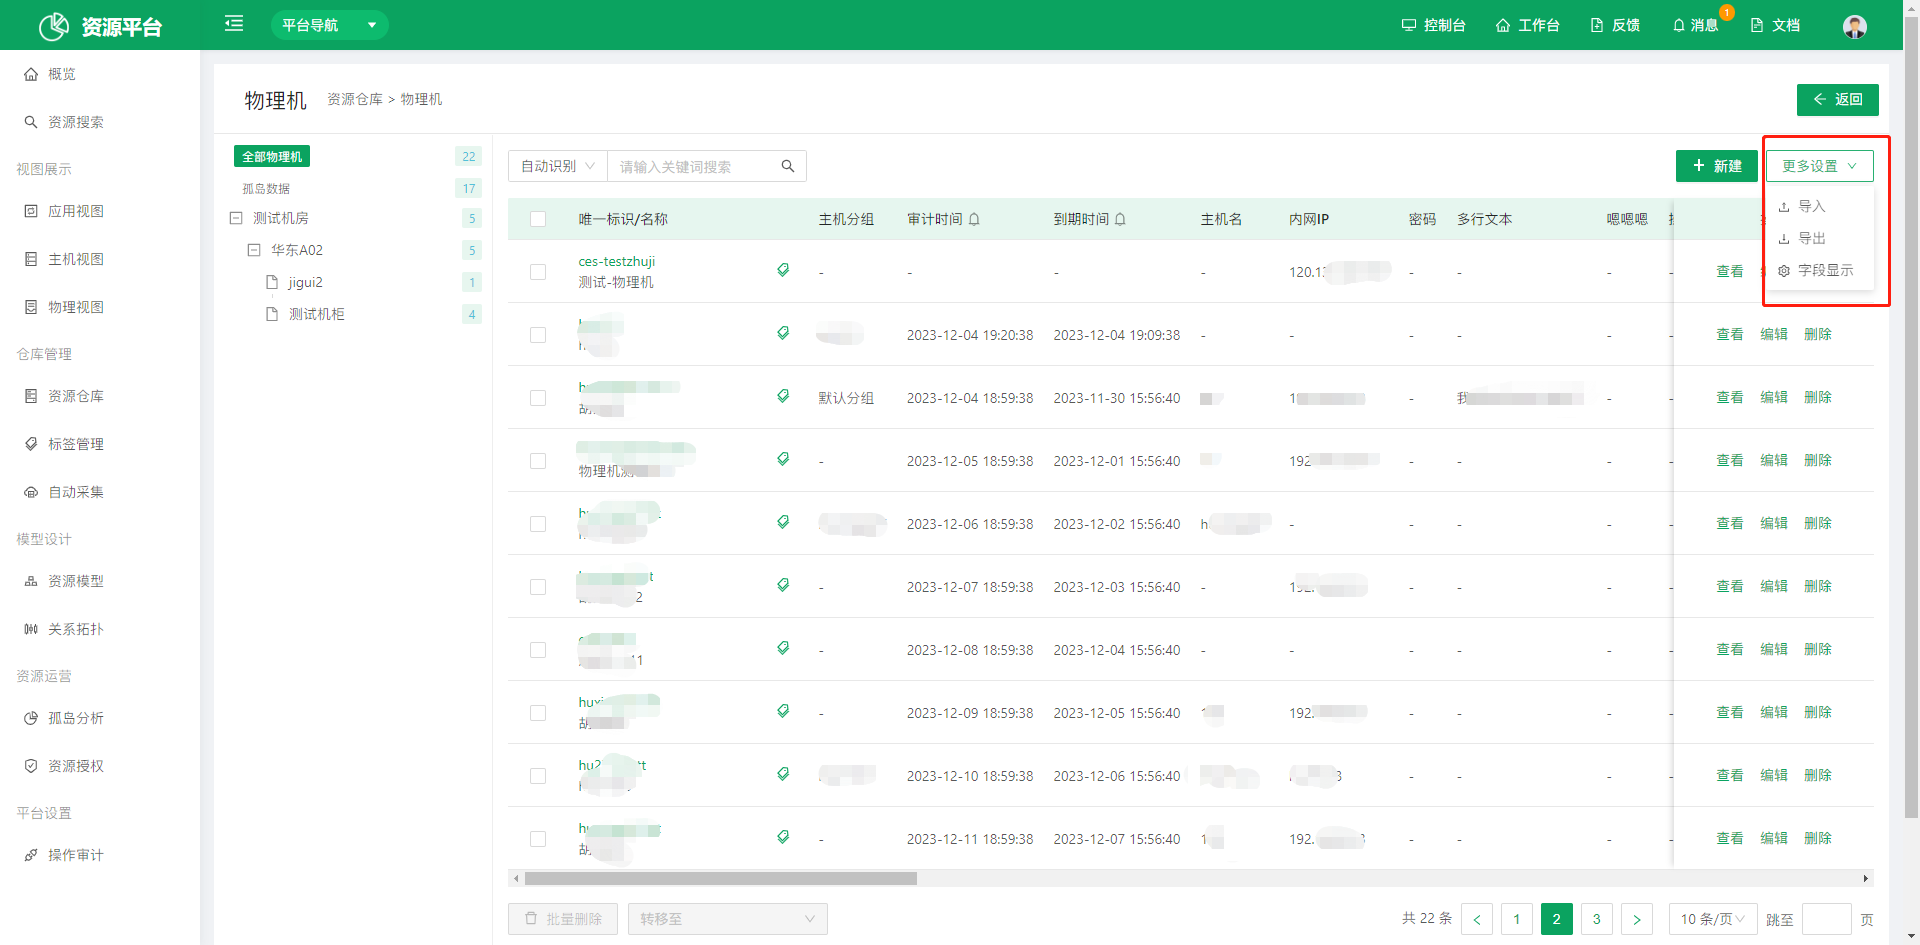This screenshot has width=1920, height=945.
Task: Open 资源授权 in sidebar
Action: click(64, 766)
